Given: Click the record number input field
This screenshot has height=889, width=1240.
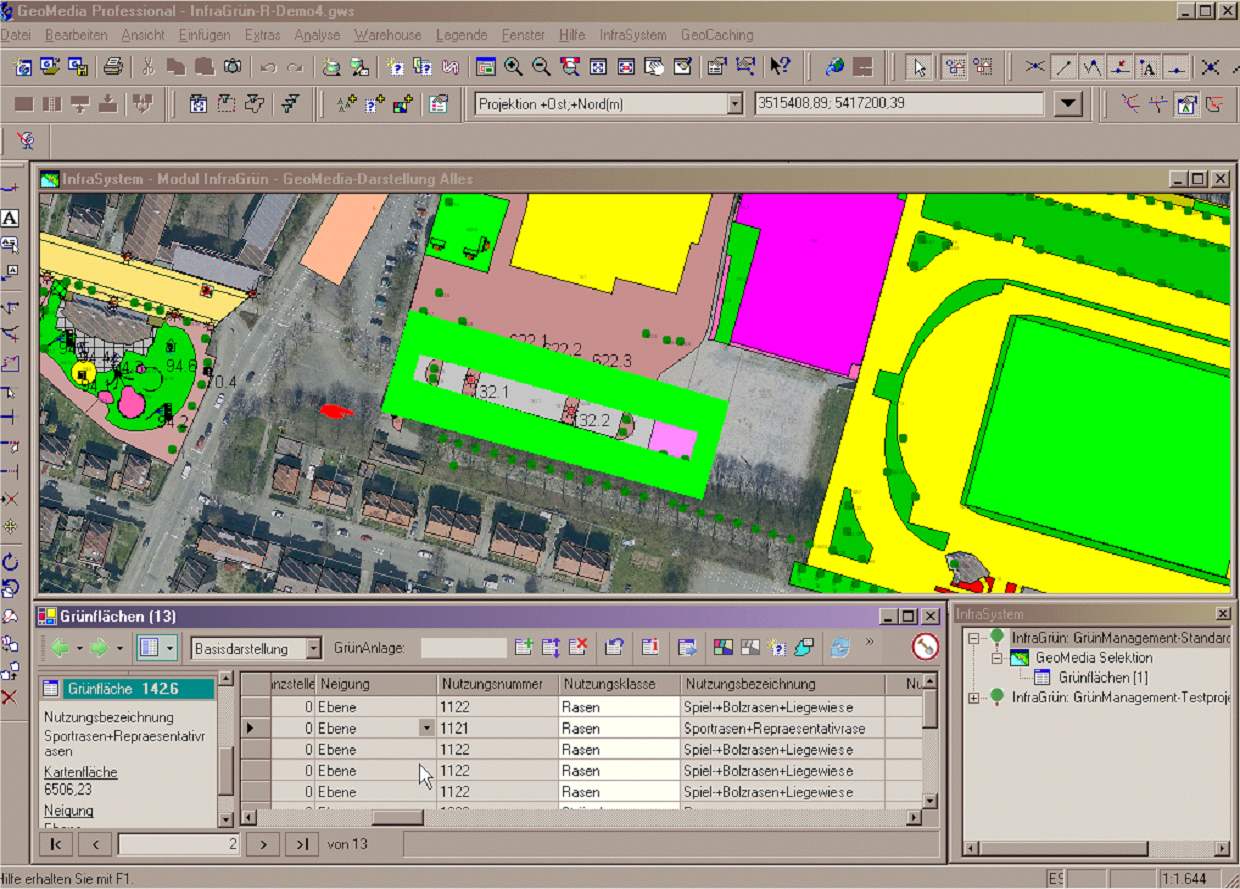Looking at the screenshot, I should [178, 844].
